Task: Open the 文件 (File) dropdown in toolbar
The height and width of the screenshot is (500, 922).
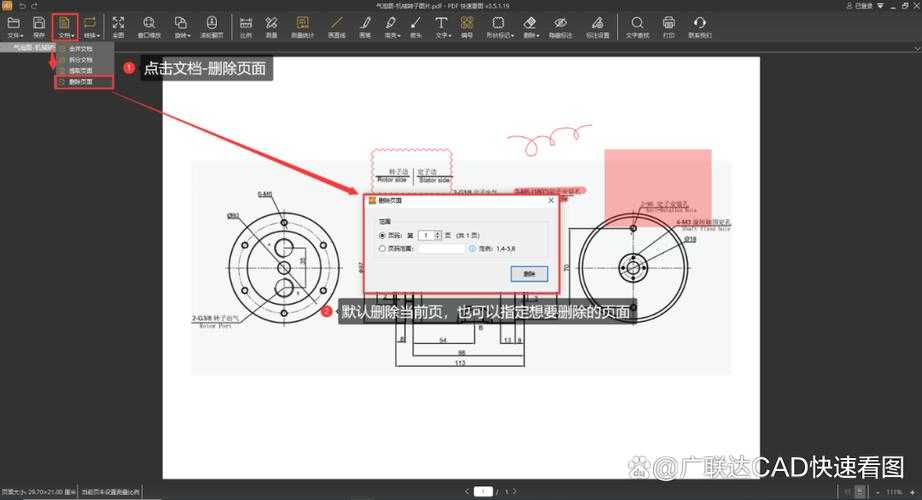Action: [x=14, y=26]
